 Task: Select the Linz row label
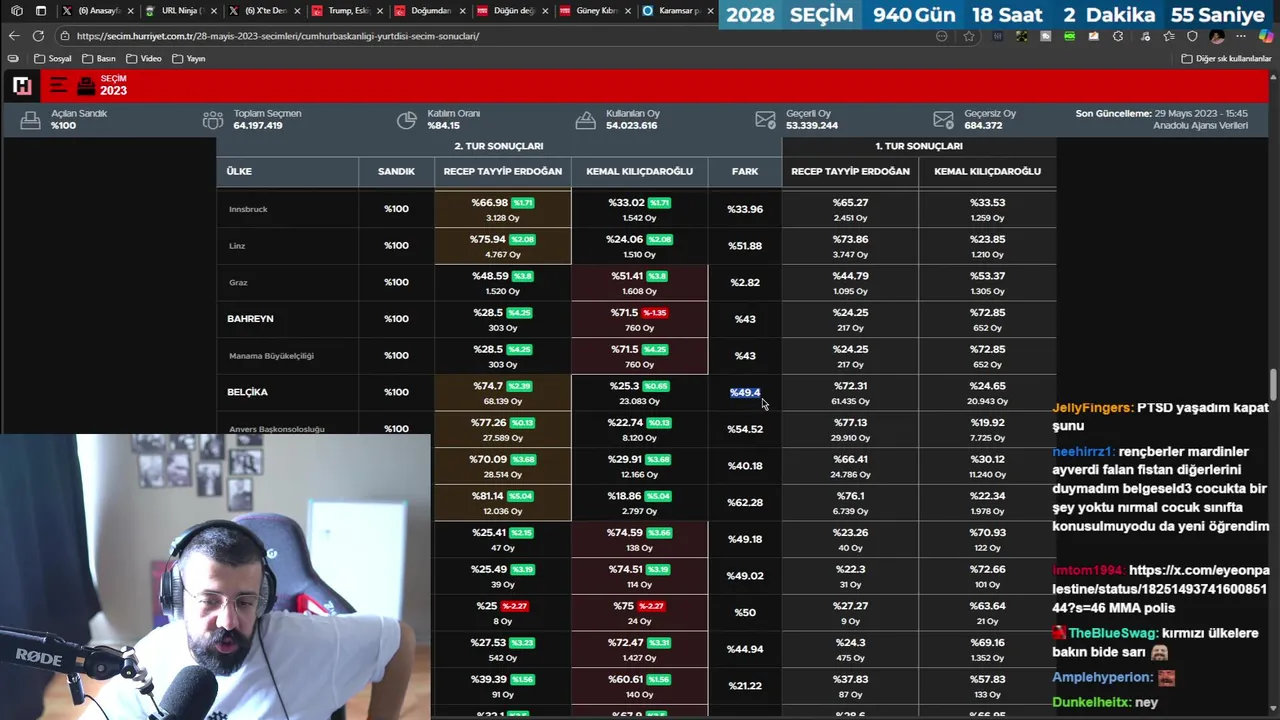[x=237, y=246]
